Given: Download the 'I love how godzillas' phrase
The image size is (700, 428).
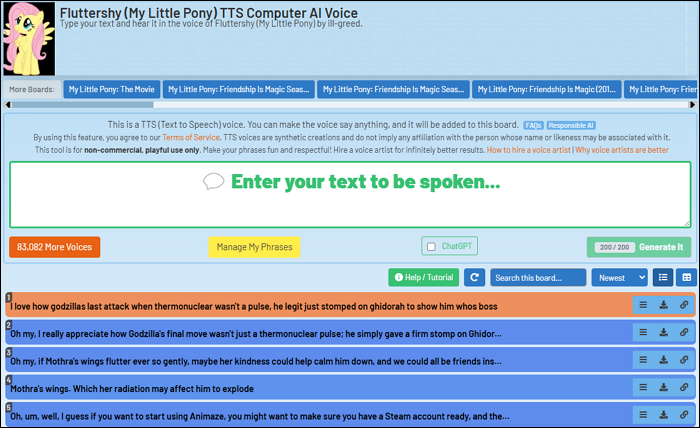Looking at the screenshot, I should tap(663, 305).
